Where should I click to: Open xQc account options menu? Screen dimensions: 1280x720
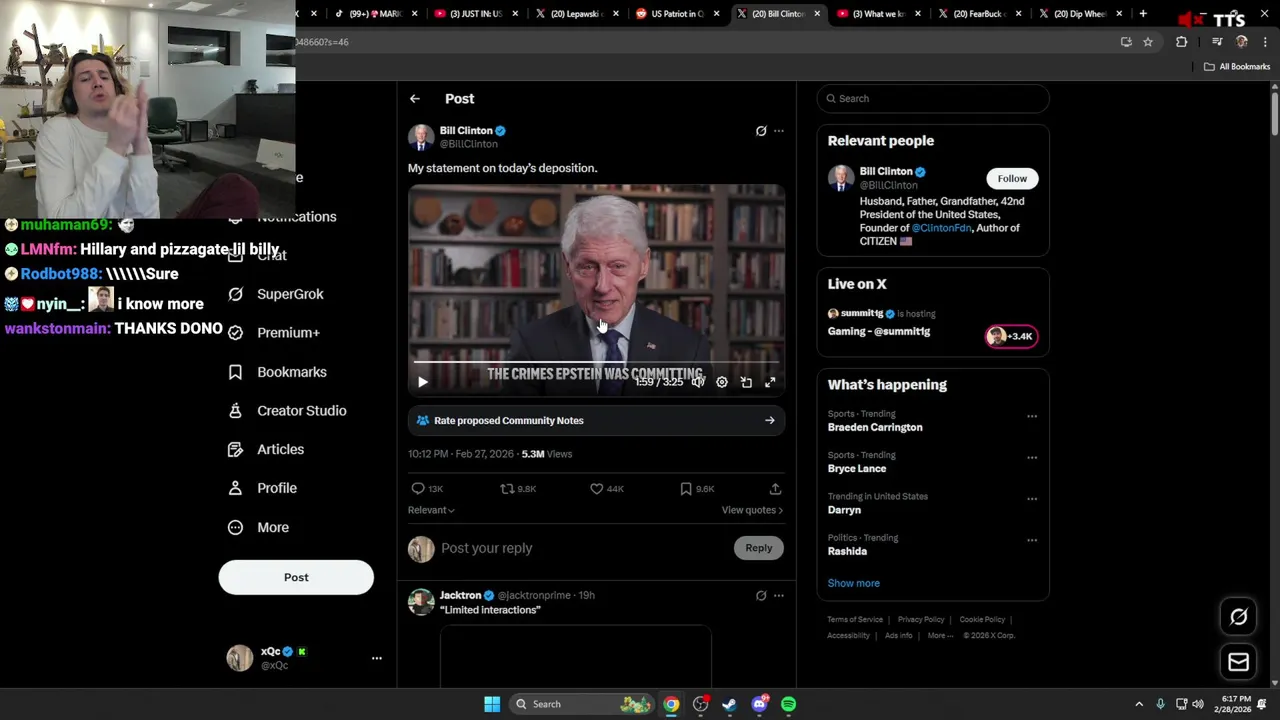click(377, 658)
